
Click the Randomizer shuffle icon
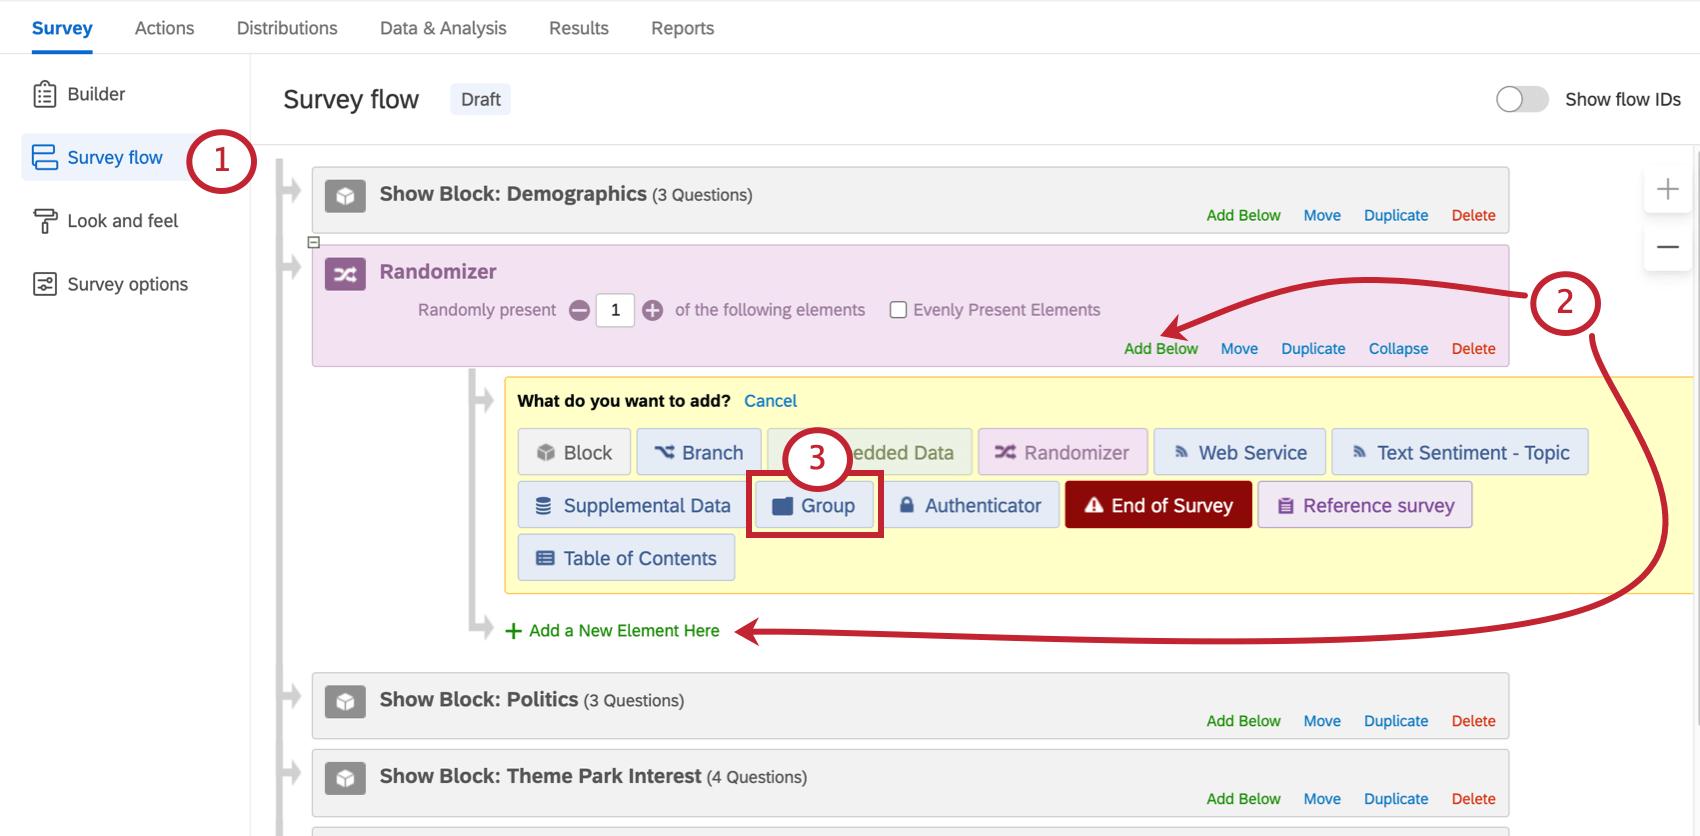pos(345,274)
